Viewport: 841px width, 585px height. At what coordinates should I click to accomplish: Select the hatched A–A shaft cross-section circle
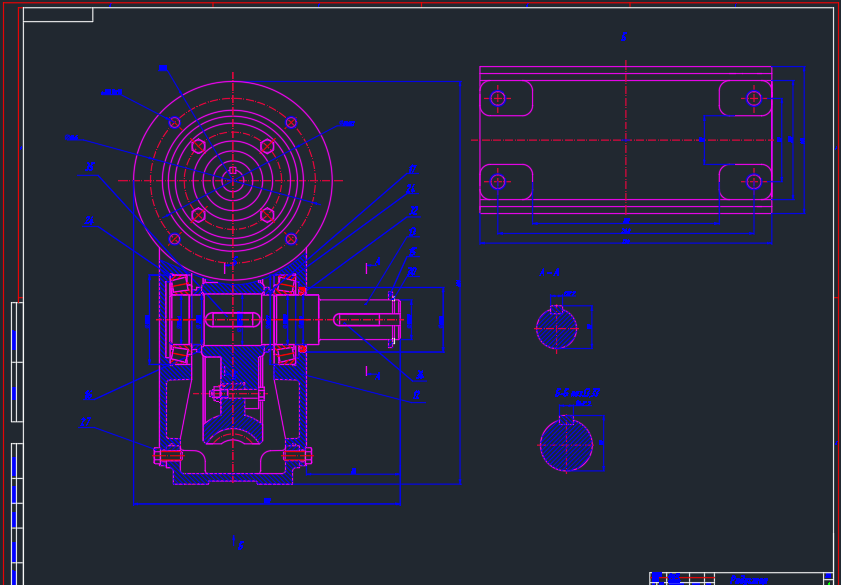(556, 328)
